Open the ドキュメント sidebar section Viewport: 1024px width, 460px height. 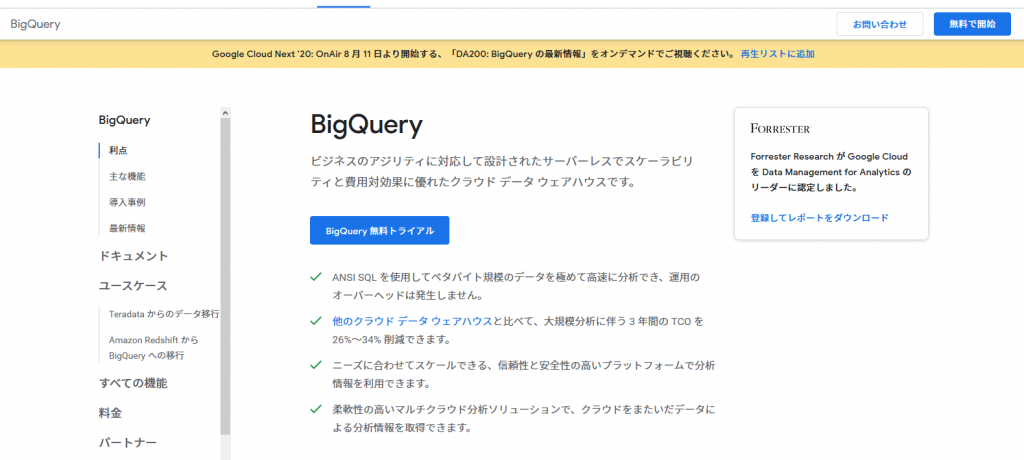[x=134, y=256]
